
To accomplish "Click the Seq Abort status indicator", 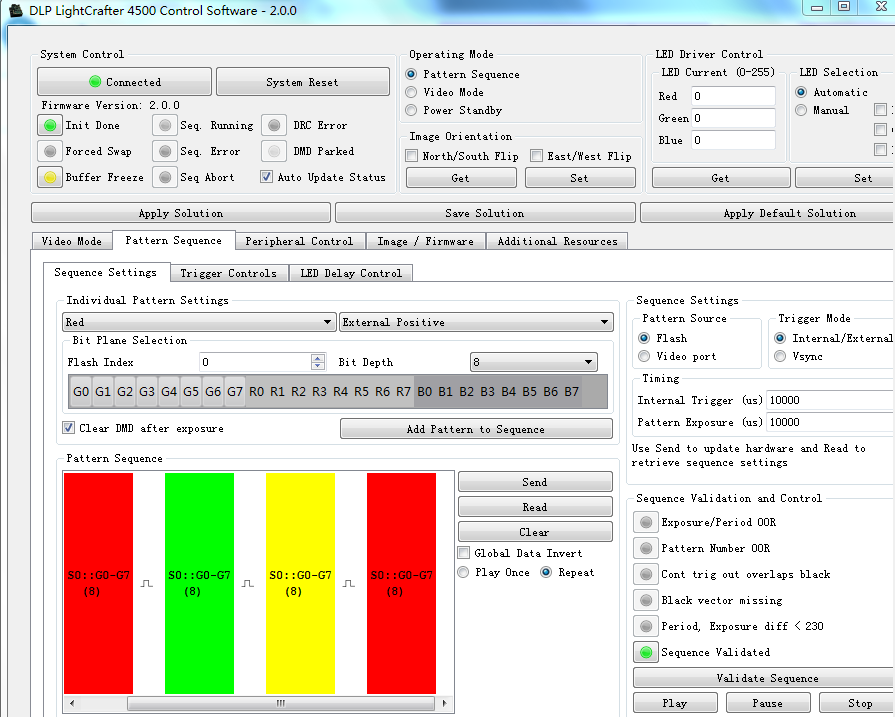I will tap(165, 177).
